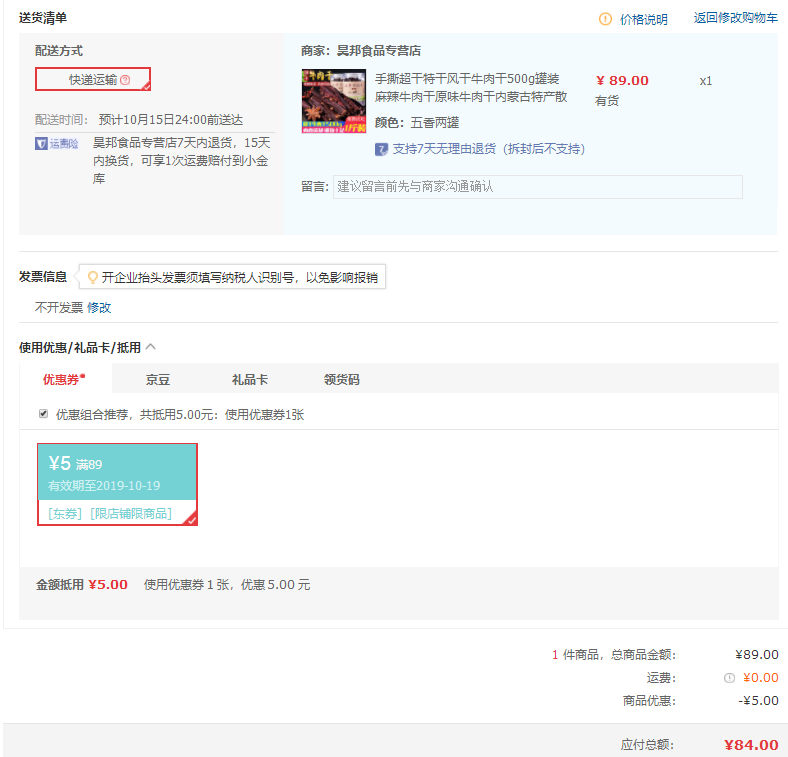Screen dimensions: 788x757
Task: Focus the 留言 message input field
Action: coord(538,186)
